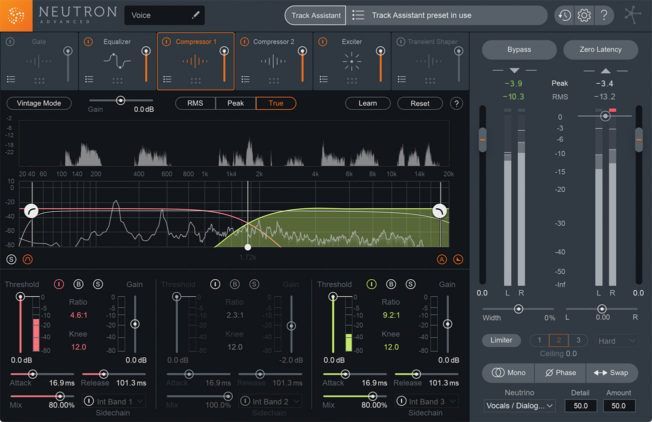The image size is (652, 422).
Task: Select RMS detection mode
Action: tap(195, 103)
